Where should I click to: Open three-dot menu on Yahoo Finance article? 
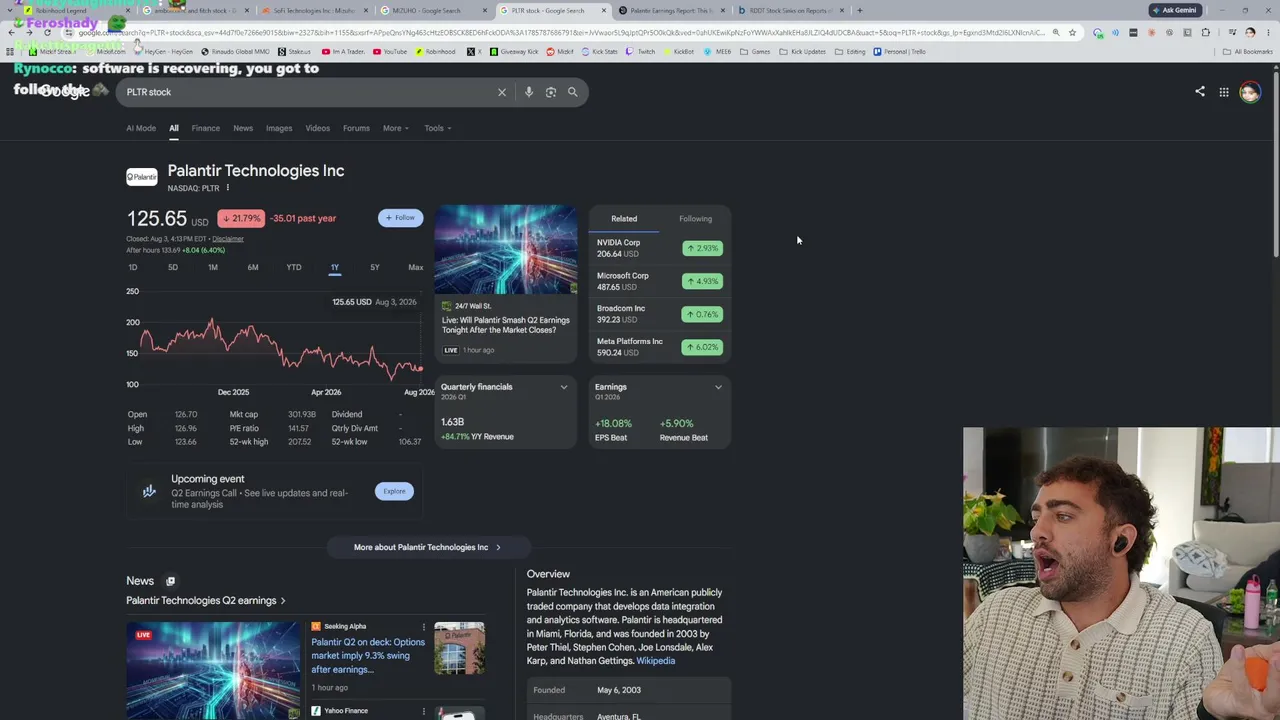(x=423, y=711)
